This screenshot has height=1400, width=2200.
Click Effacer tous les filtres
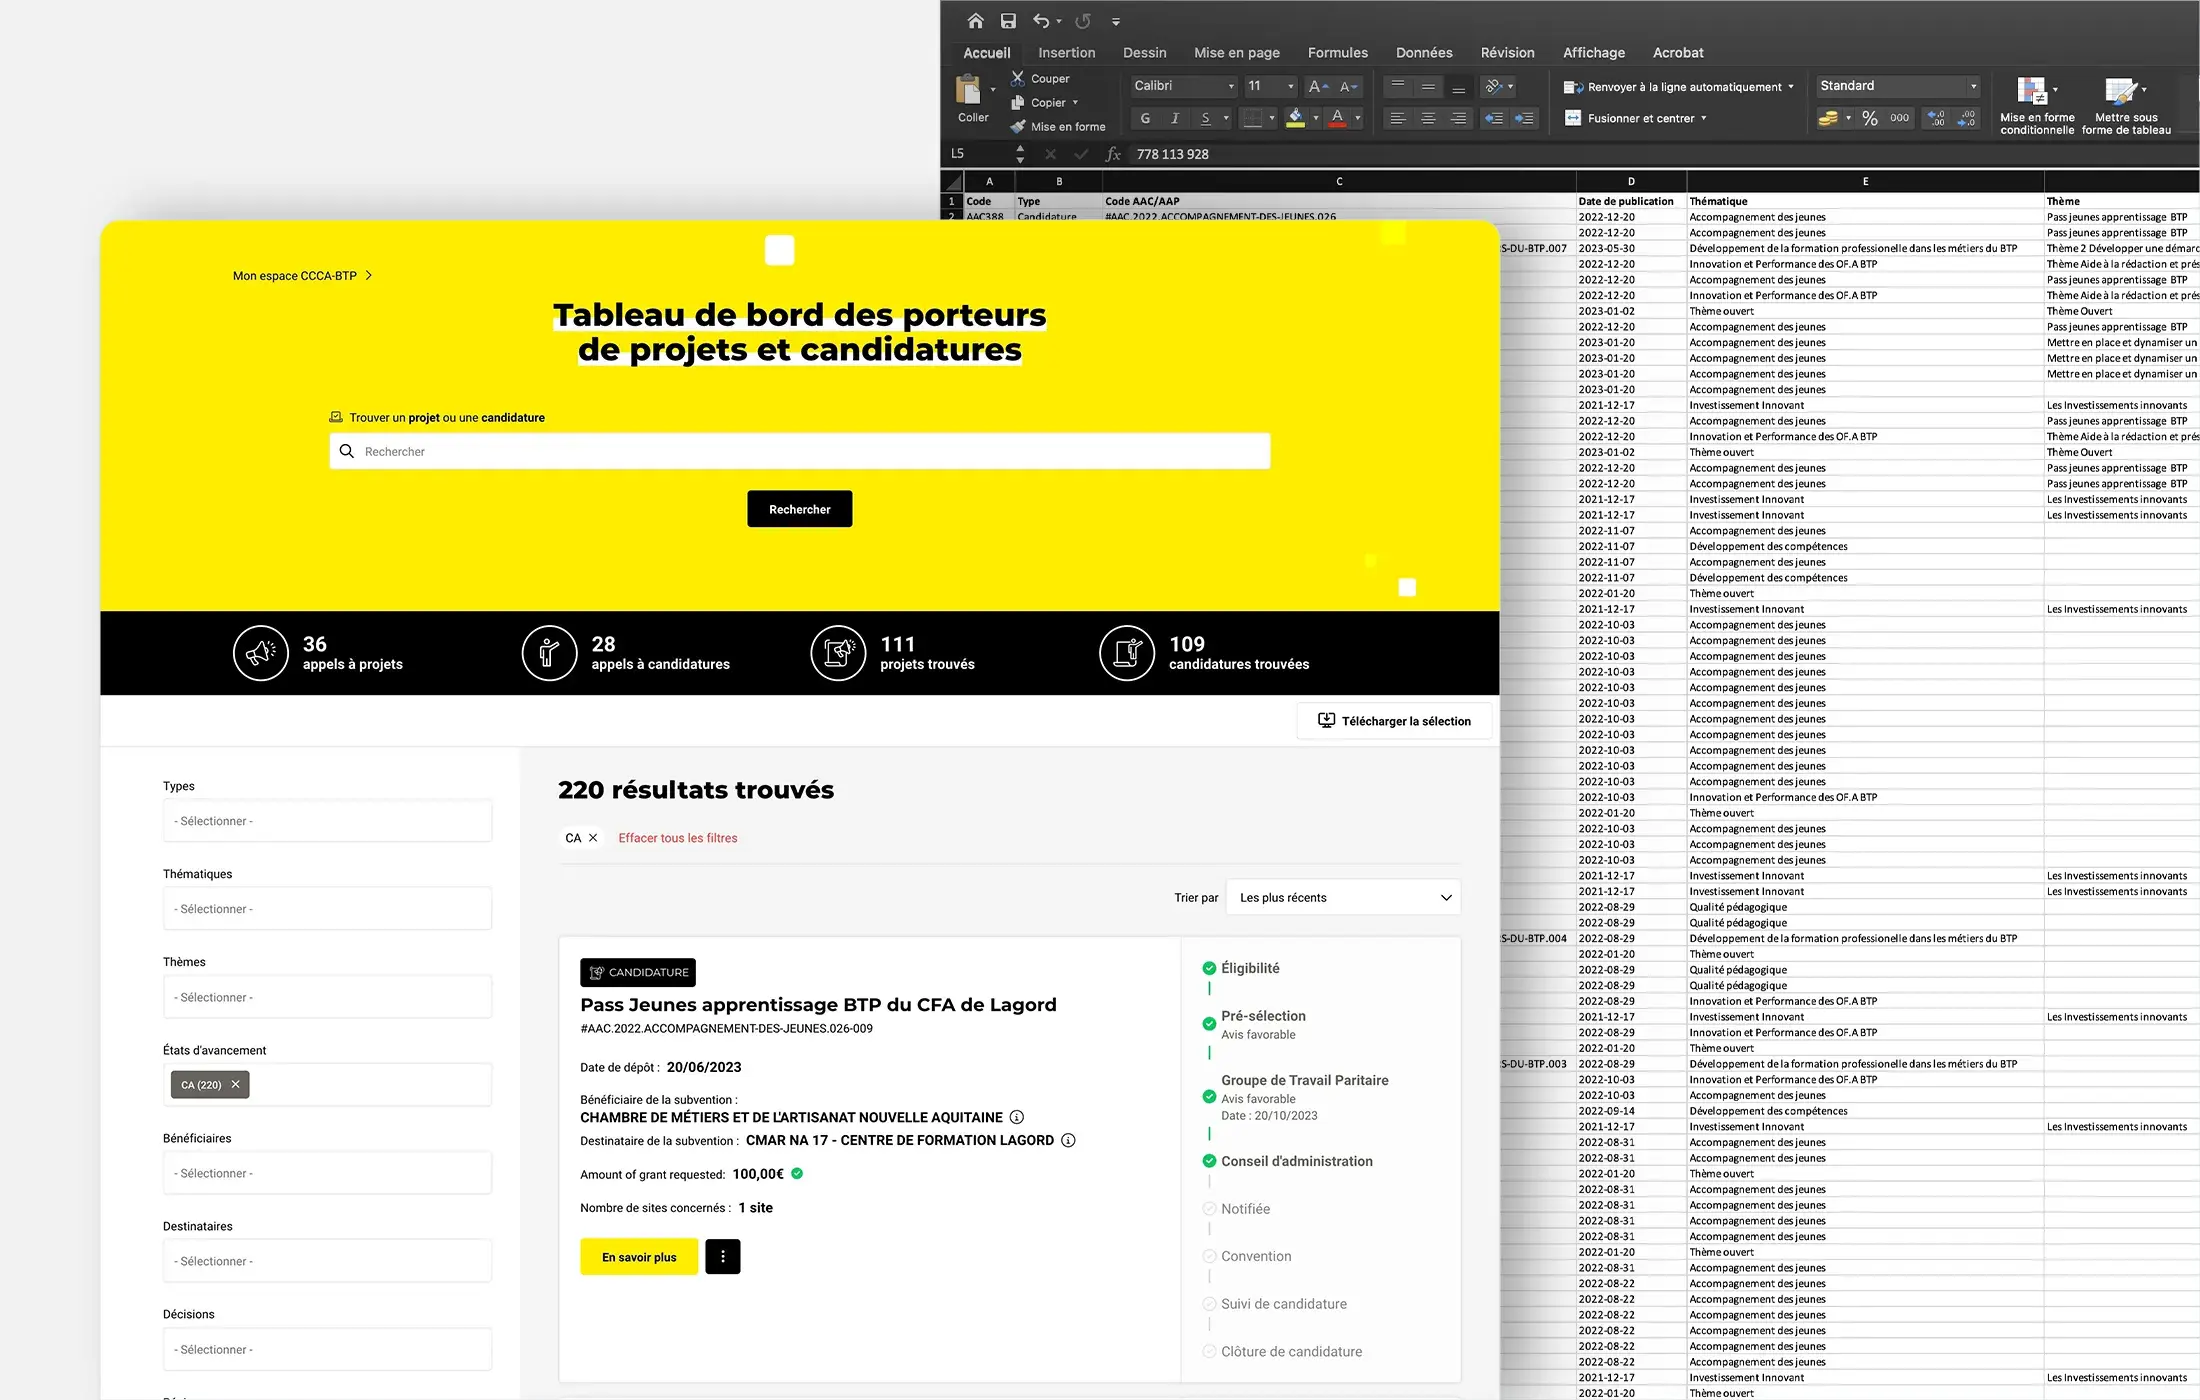(677, 838)
